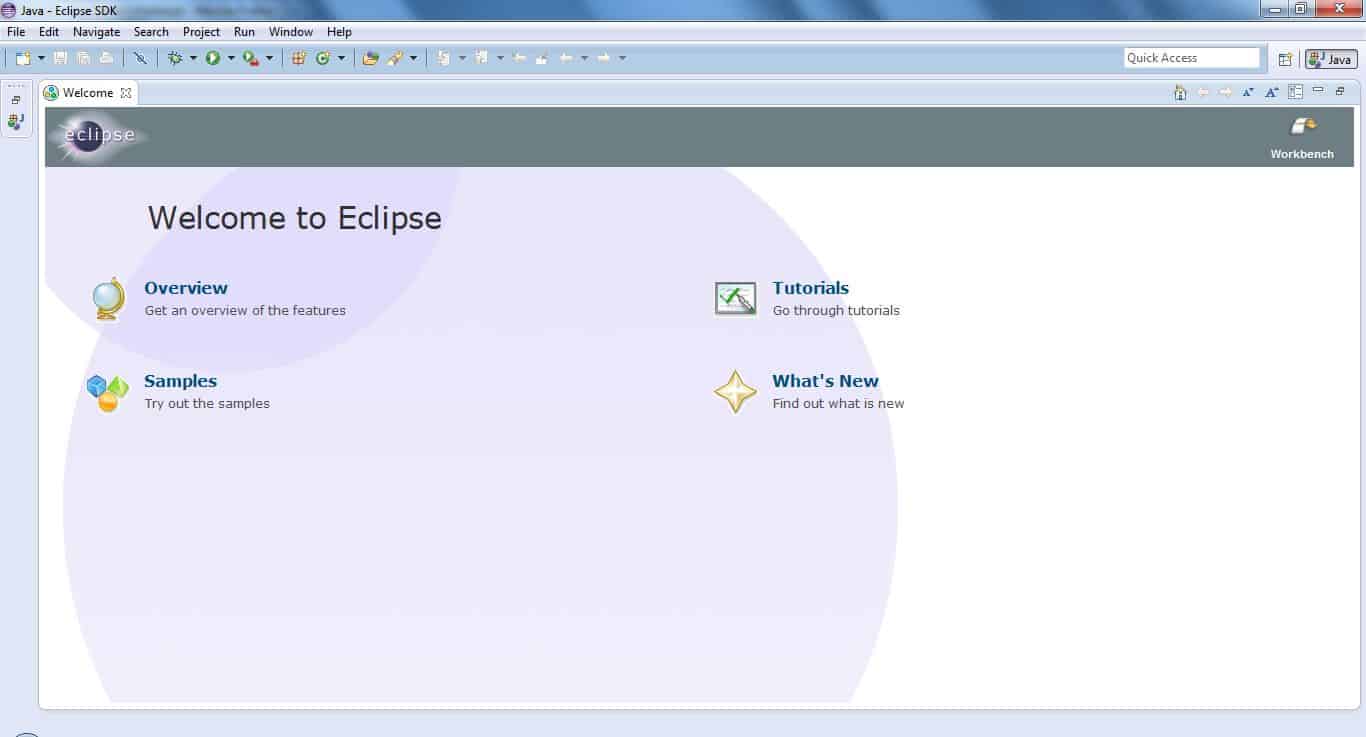Expand the Run configurations dropdown
This screenshot has width=1366, height=737.
(x=231, y=58)
